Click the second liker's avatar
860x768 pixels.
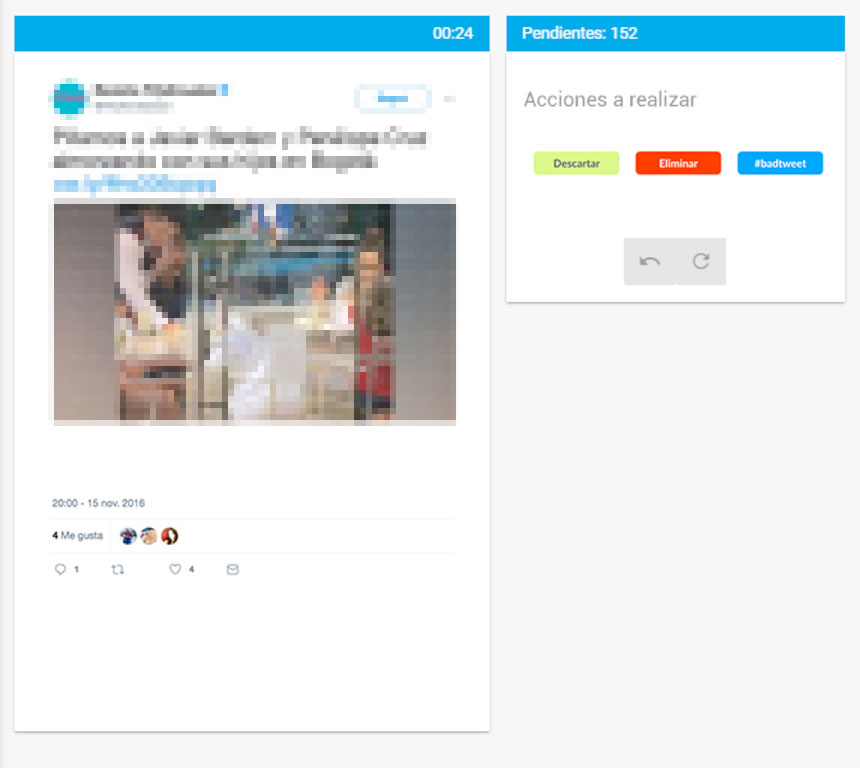click(x=149, y=536)
